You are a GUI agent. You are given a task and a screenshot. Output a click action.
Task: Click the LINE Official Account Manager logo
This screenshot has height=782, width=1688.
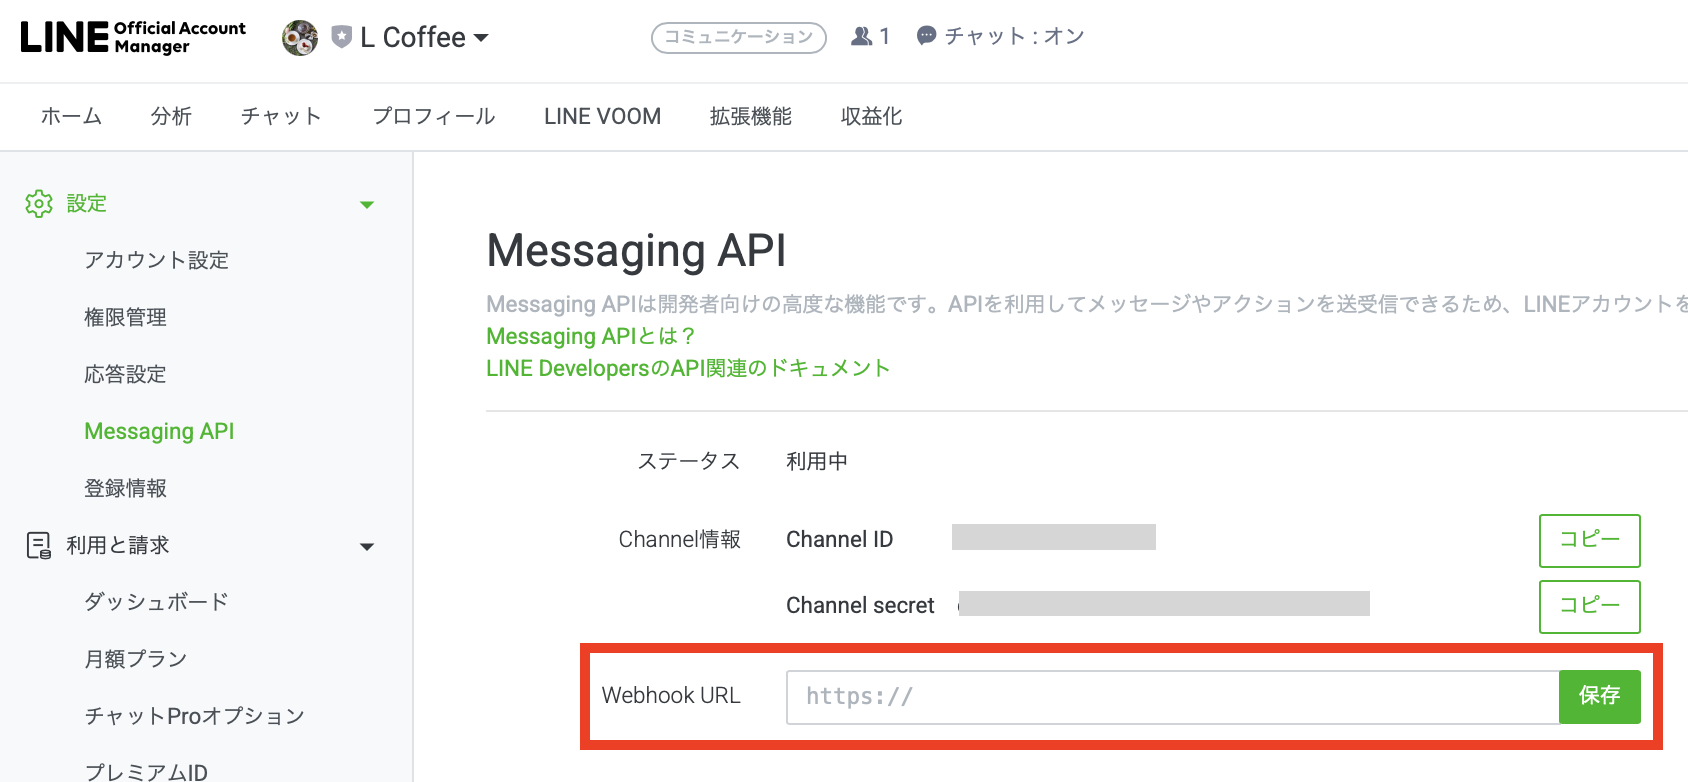pos(133,37)
